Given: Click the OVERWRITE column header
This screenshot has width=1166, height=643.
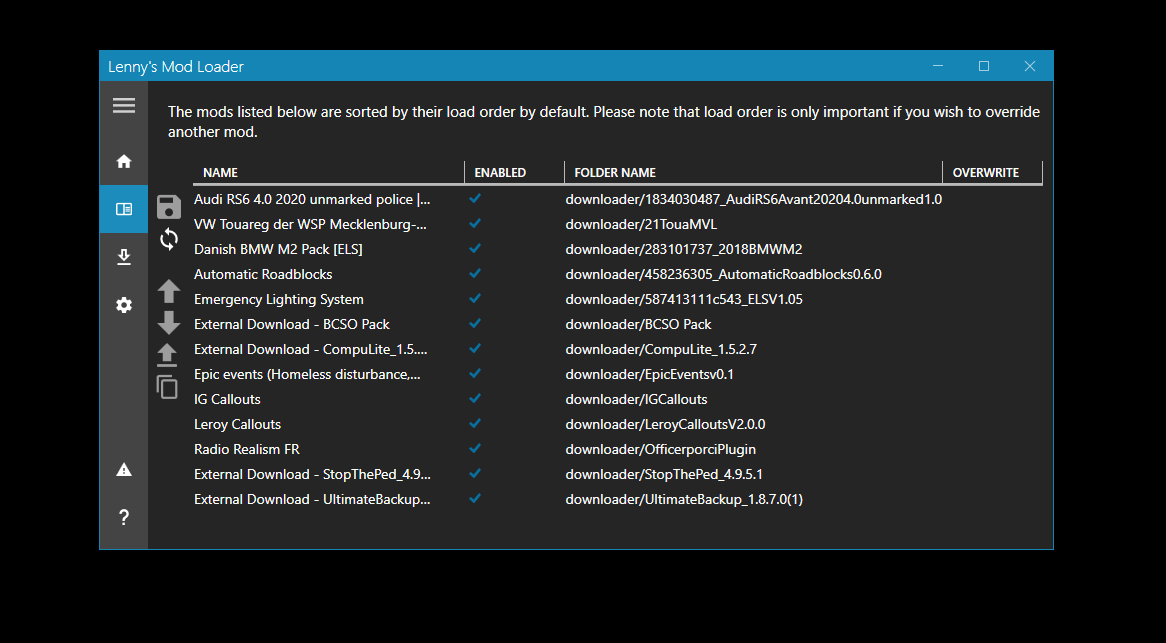Looking at the screenshot, I should tap(985, 173).
